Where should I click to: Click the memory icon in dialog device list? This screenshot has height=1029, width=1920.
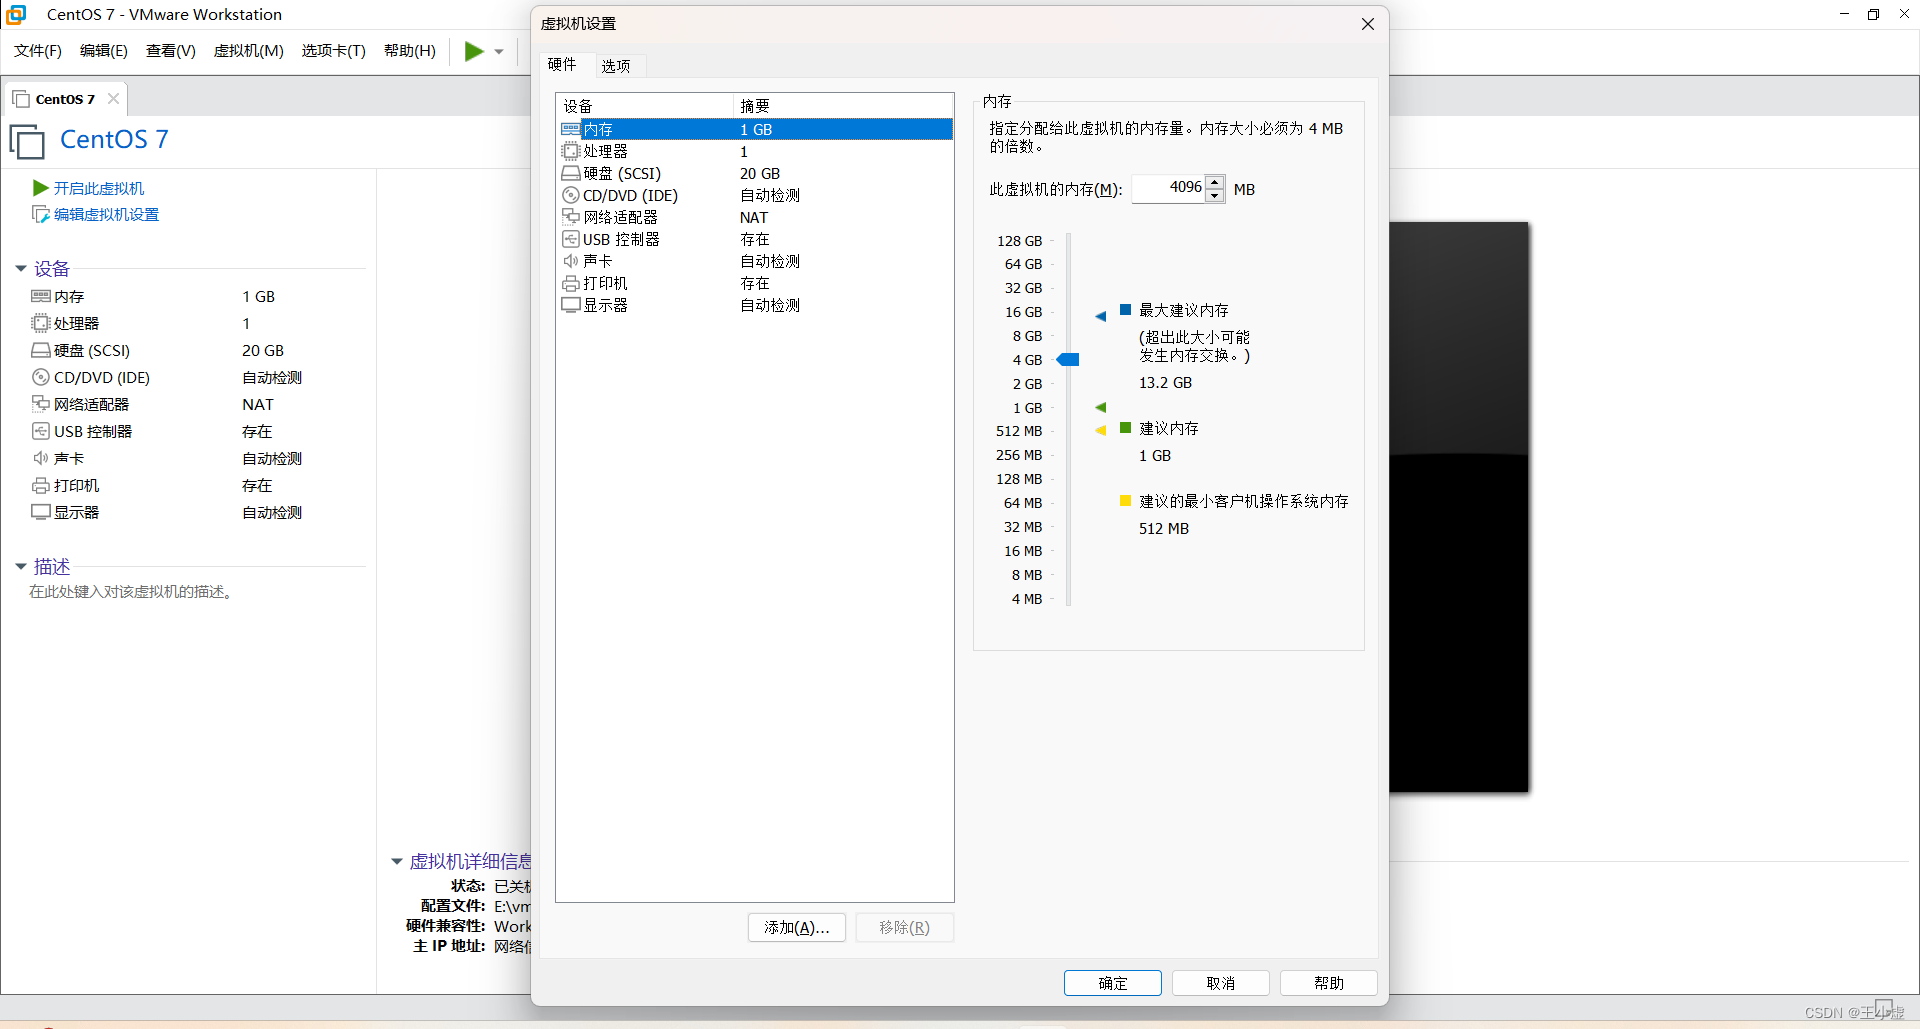click(571, 129)
